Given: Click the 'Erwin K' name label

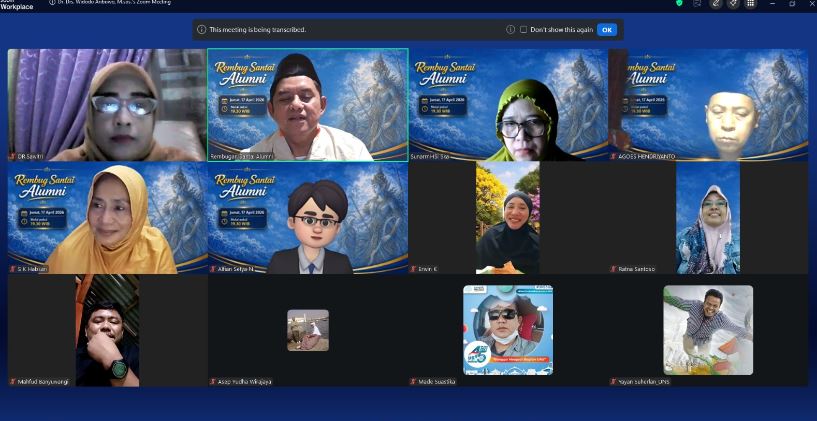Looking at the screenshot, I should point(427,269).
